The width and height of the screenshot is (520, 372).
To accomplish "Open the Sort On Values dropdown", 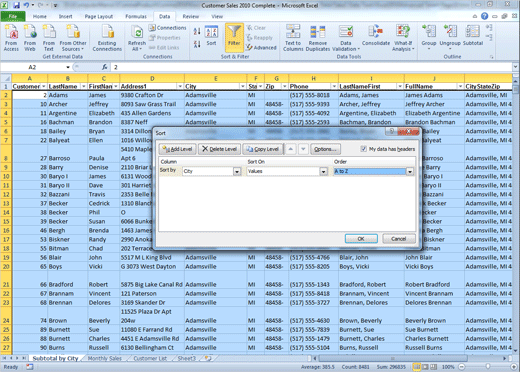I will point(323,171).
